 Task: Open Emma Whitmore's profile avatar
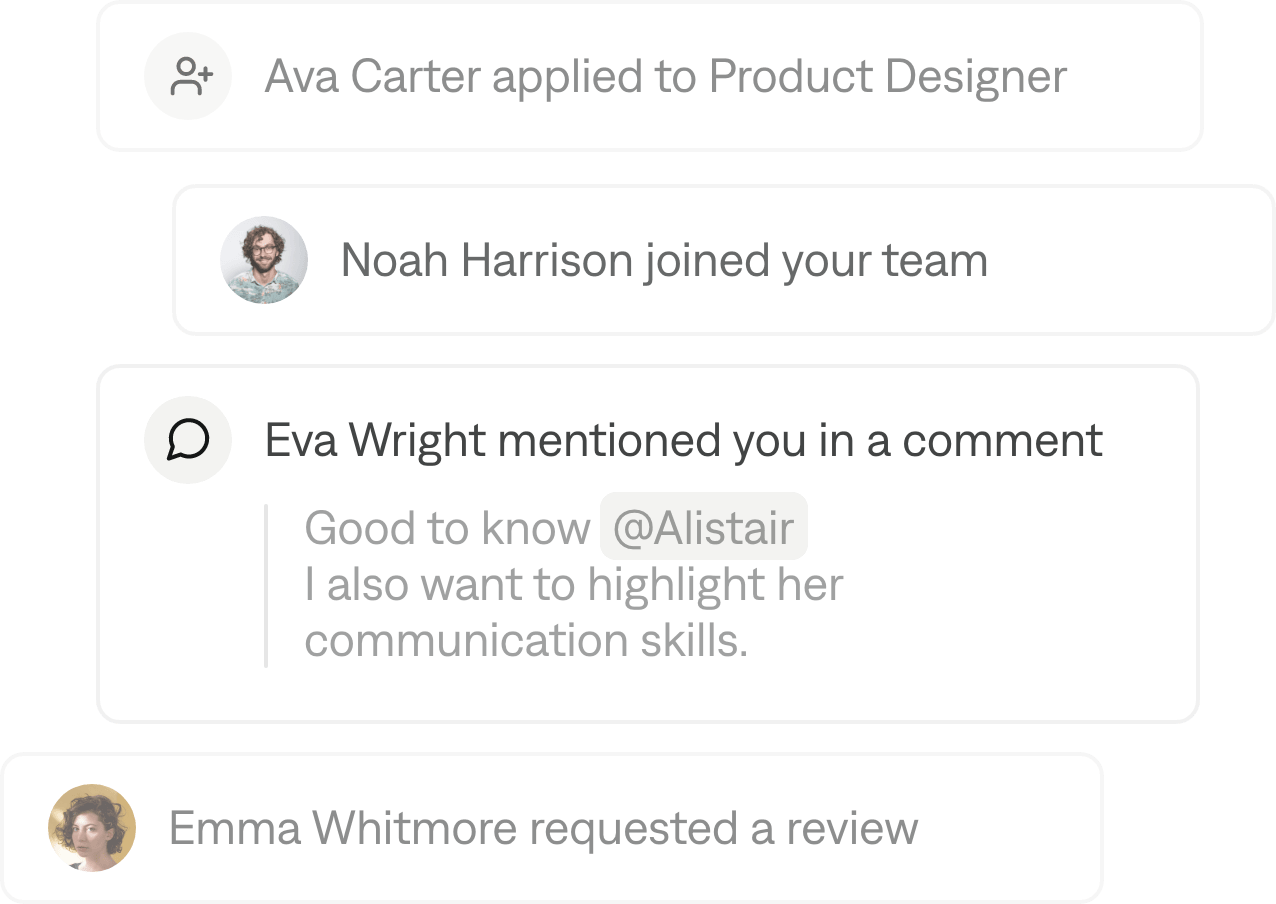92,828
